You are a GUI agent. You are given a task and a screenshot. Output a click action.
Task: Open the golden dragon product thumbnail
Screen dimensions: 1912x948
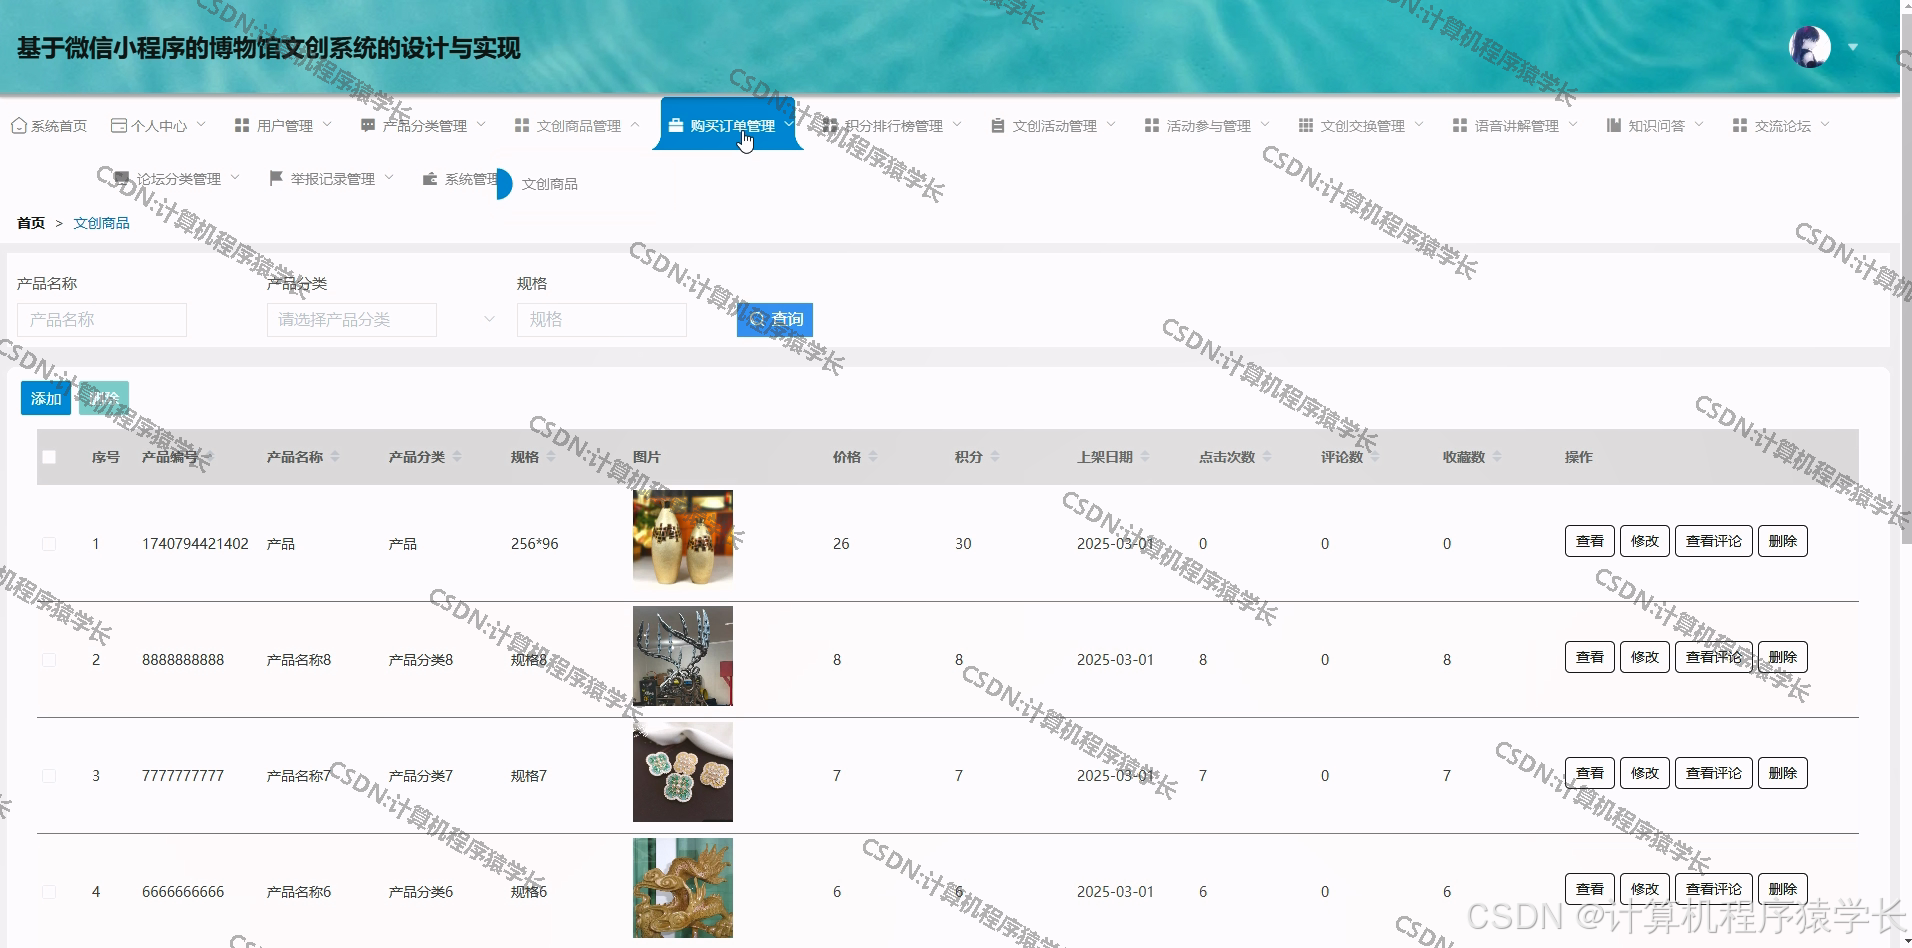tap(683, 888)
